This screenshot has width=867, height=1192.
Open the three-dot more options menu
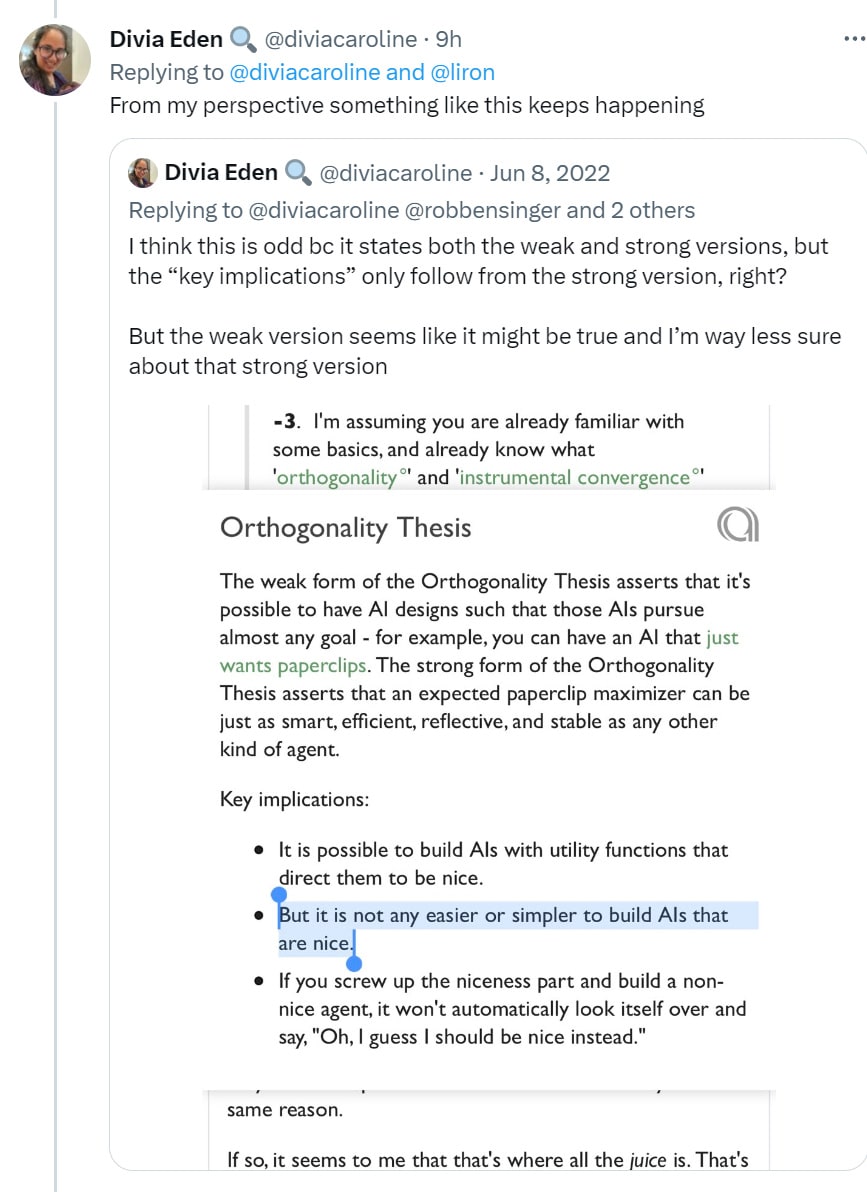tap(853, 39)
